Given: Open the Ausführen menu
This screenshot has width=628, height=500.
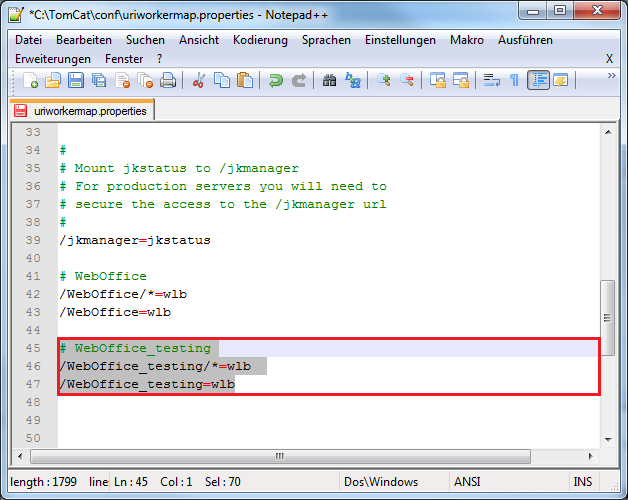Looking at the screenshot, I should click(x=525, y=40).
